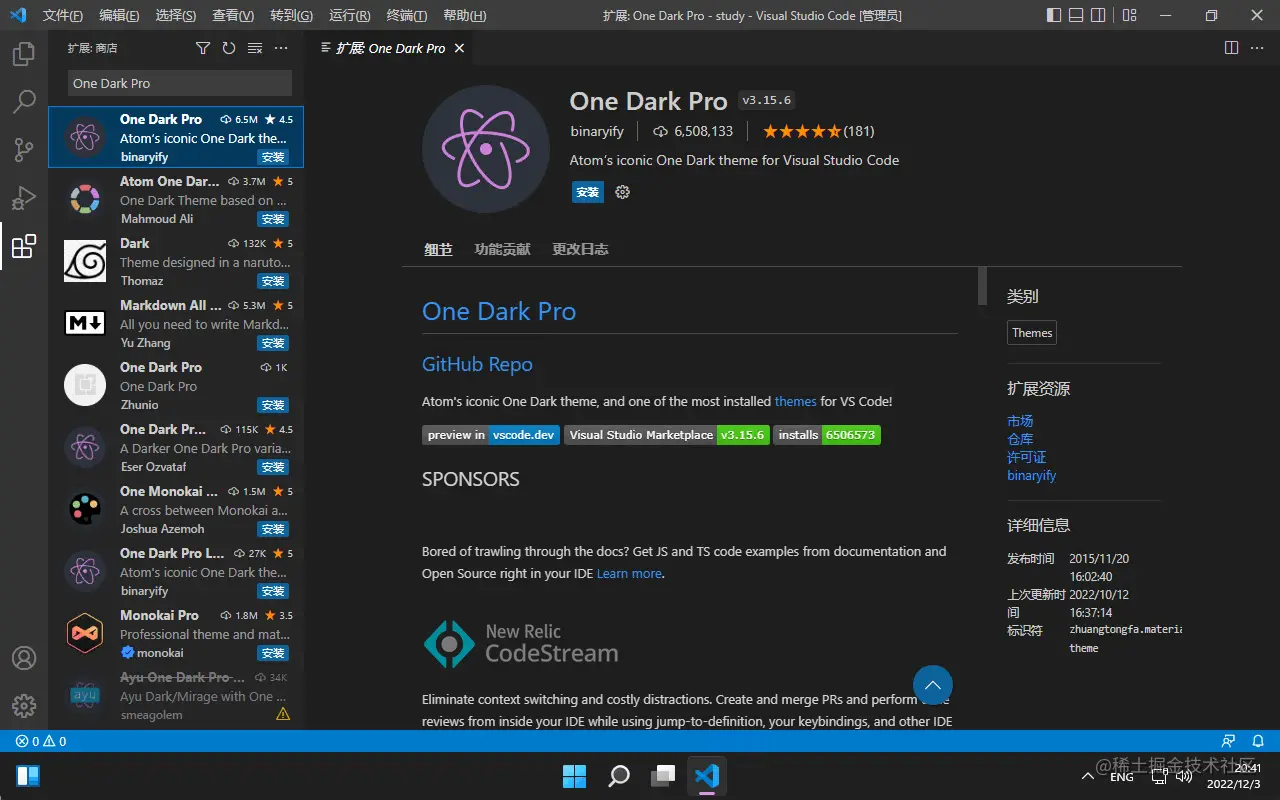Open taskbar search magnifier
Image resolution: width=1280 pixels, height=800 pixels.
(619, 775)
